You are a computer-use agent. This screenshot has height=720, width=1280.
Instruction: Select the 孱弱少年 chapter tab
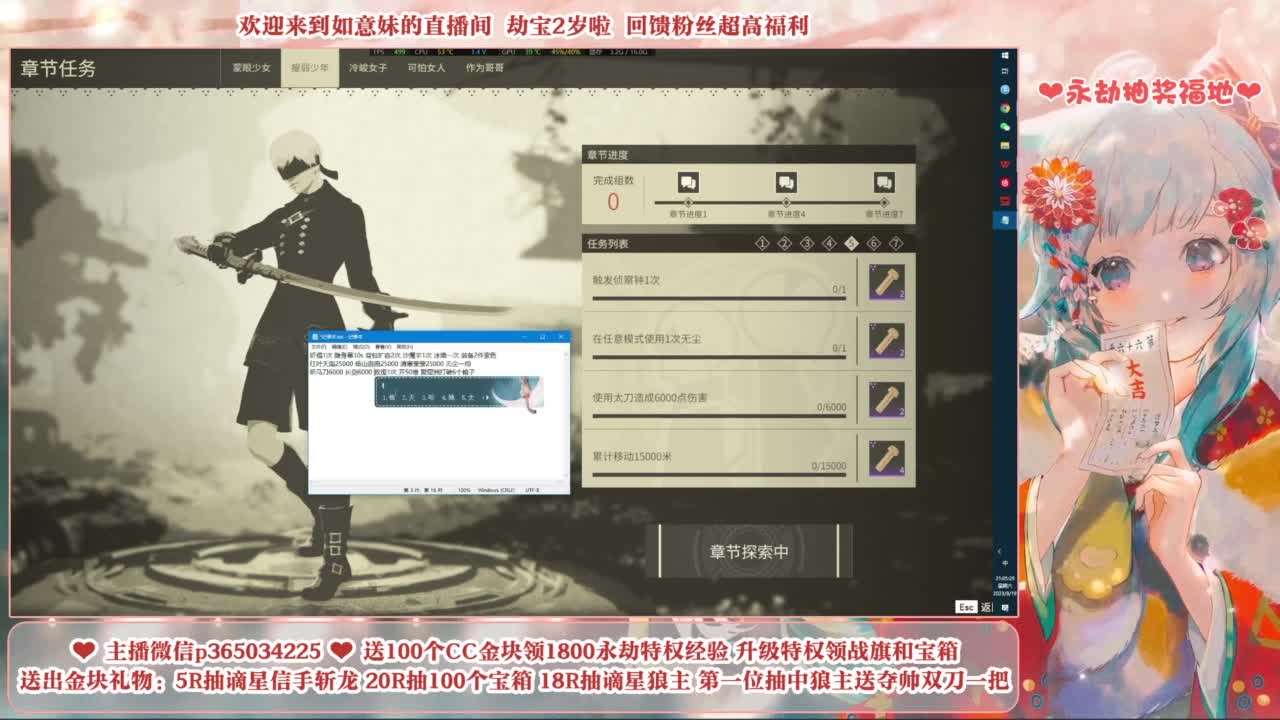click(x=310, y=68)
